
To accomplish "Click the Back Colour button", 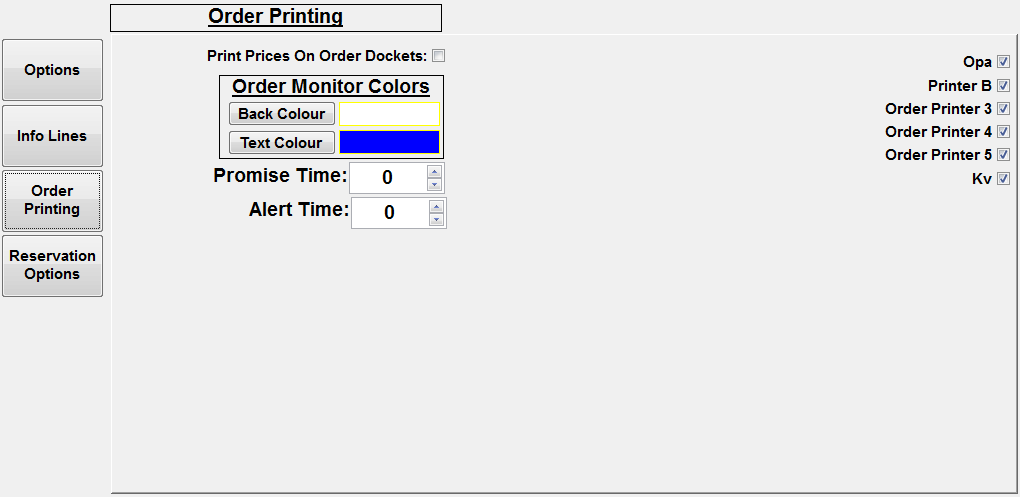I will tap(282, 114).
